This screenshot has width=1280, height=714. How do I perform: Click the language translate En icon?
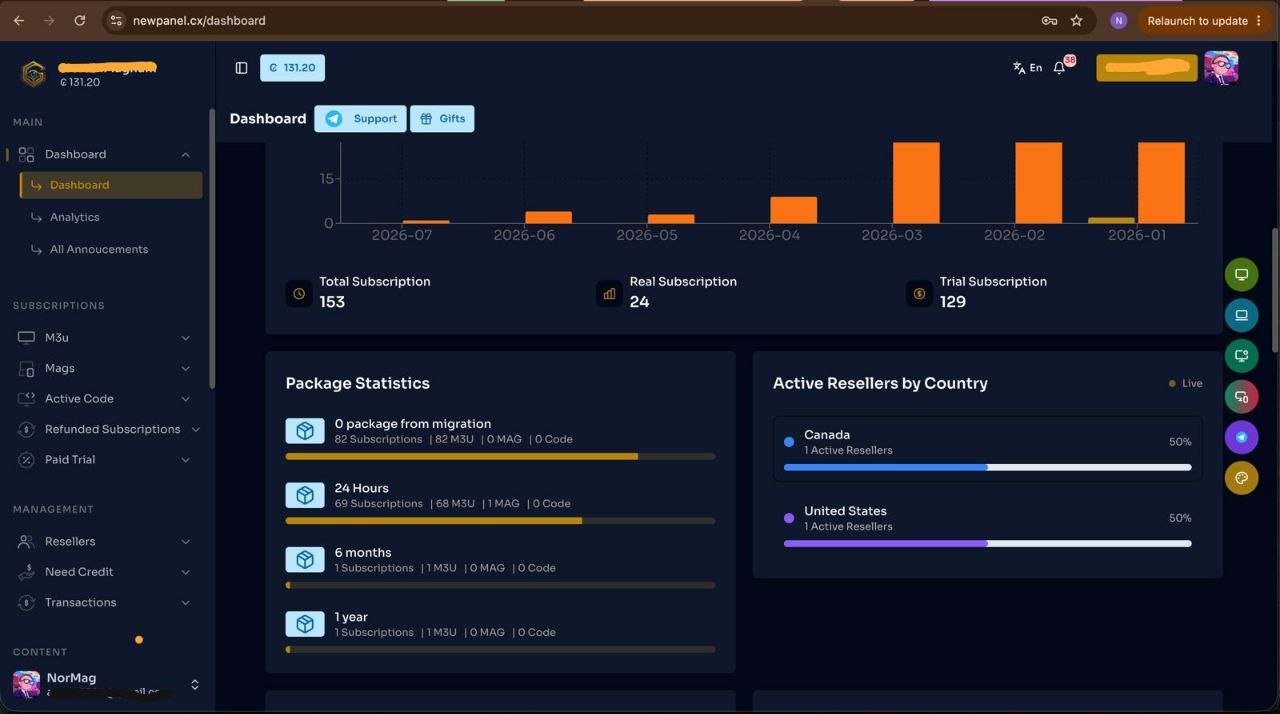1027,68
